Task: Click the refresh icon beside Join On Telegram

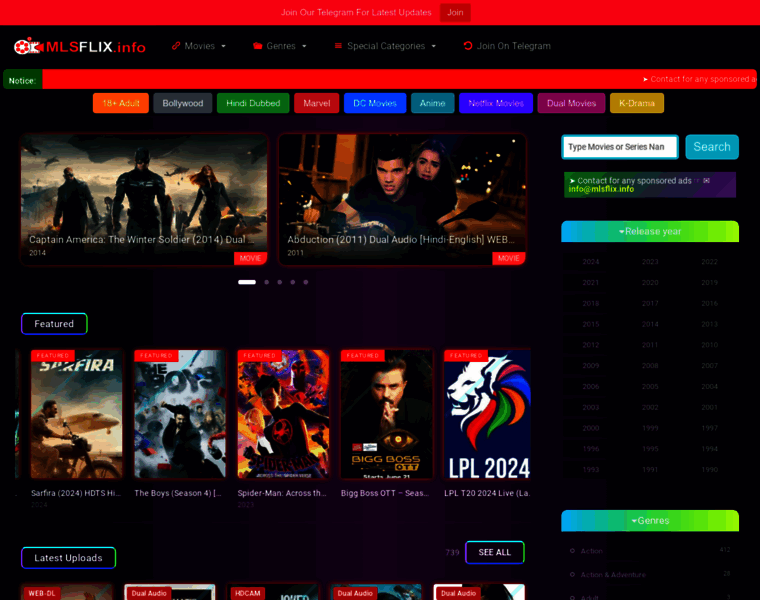Action: coord(468,46)
